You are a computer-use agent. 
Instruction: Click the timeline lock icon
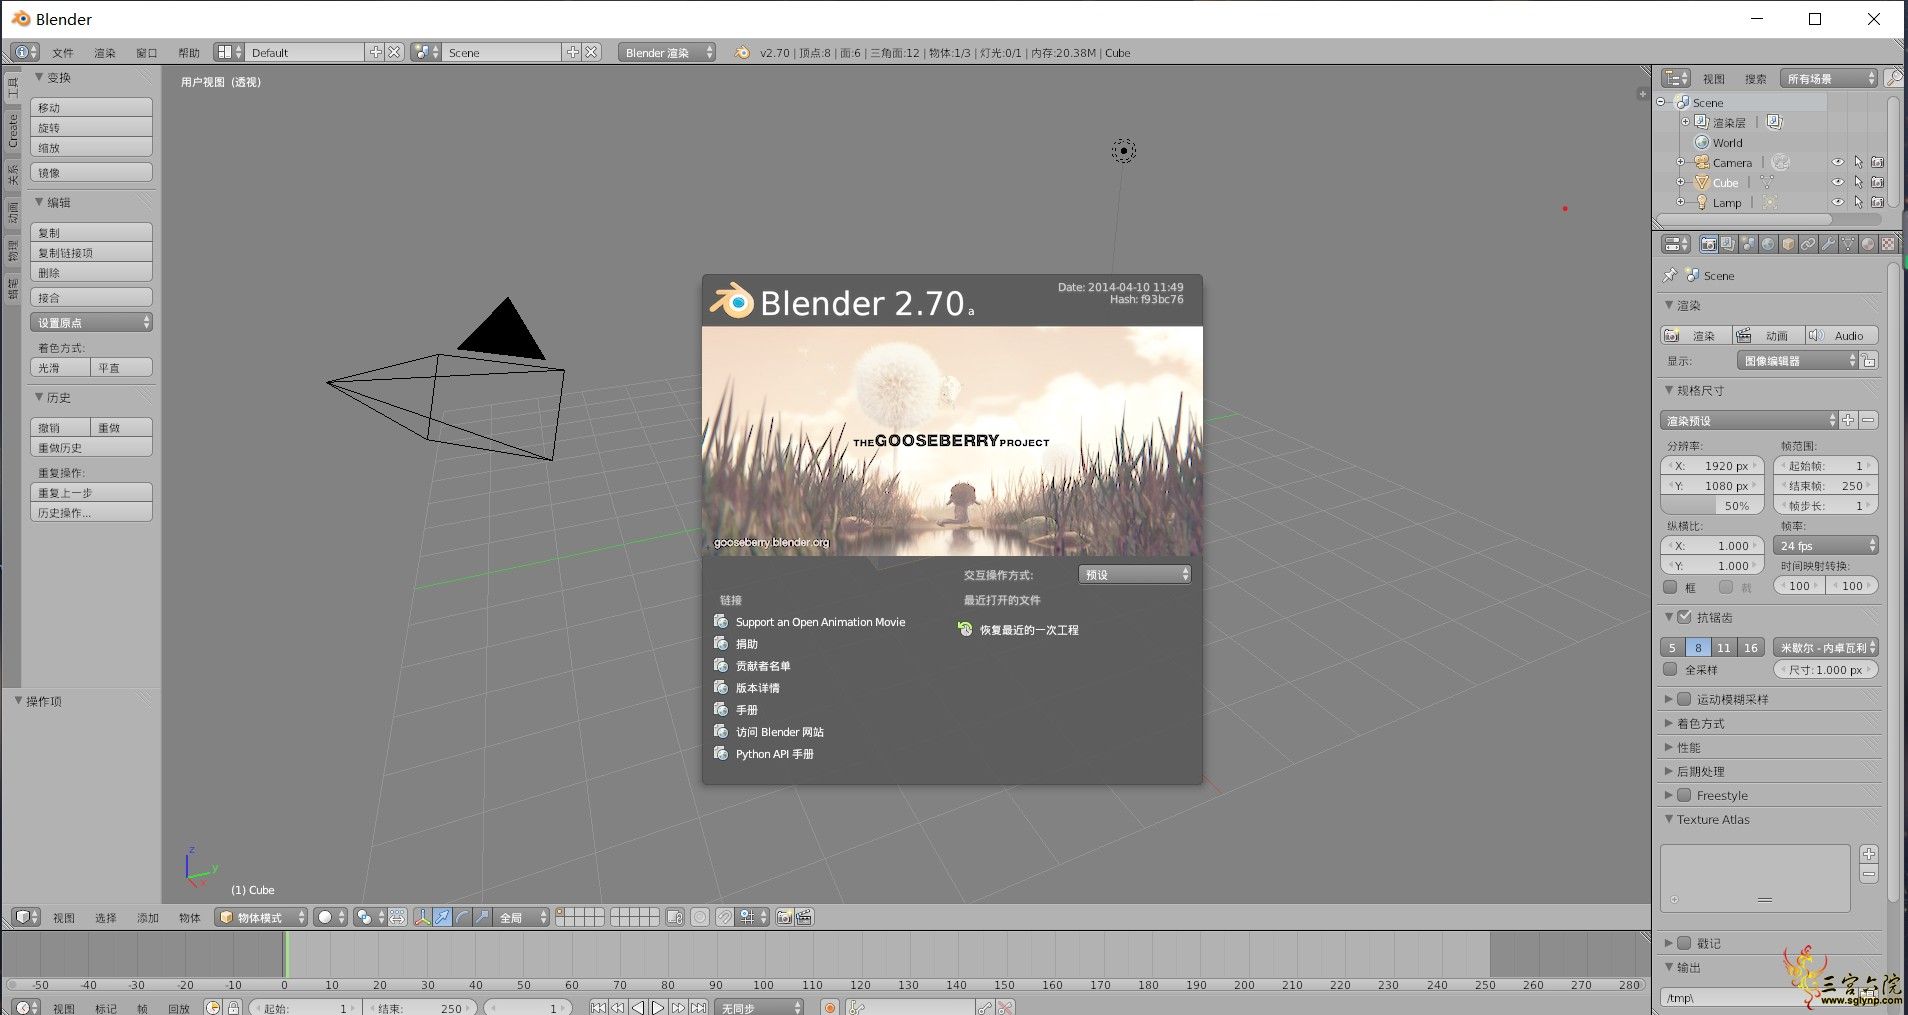(x=233, y=1007)
